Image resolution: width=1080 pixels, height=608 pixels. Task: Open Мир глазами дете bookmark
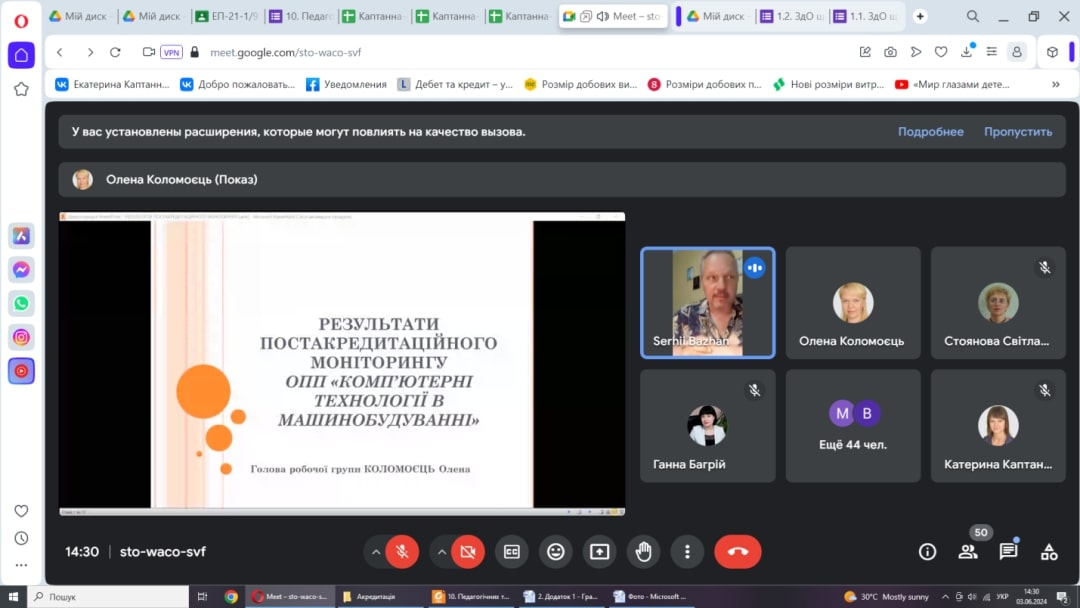pyautogui.click(x=953, y=84)
